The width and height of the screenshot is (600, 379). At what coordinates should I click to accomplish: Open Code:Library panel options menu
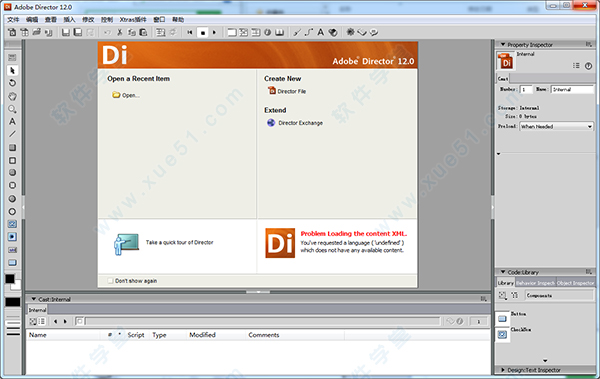(x=589, y=272)
